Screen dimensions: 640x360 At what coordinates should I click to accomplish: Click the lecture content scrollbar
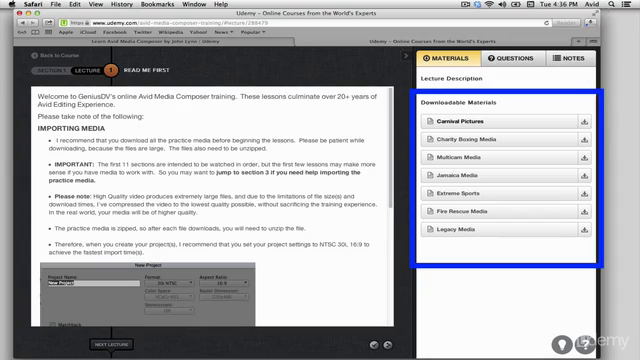(x=391, y=148)
